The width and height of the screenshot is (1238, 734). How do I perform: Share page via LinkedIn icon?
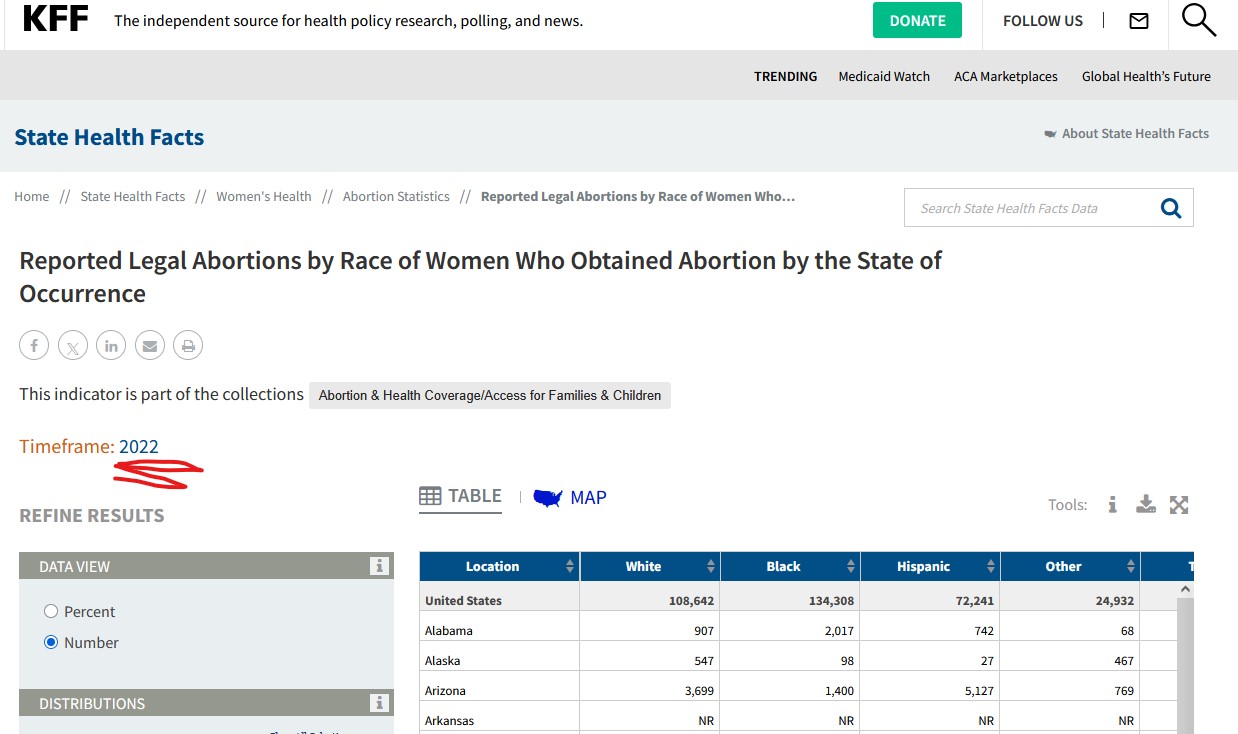pos(111,346)
